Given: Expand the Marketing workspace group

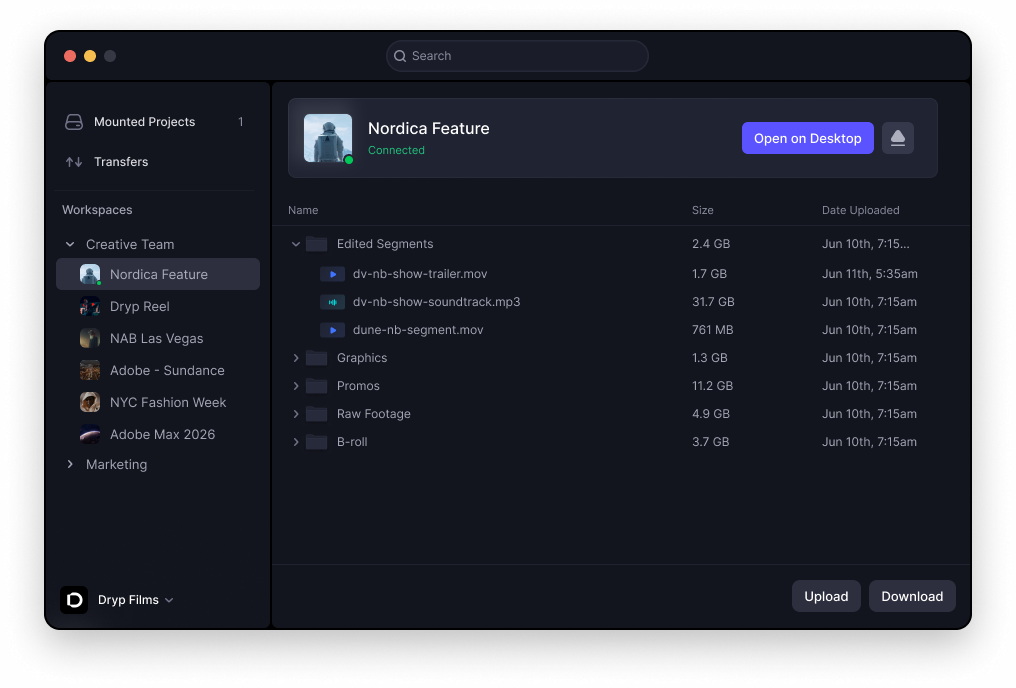Looking at the screenshot, I should (70, 464).
